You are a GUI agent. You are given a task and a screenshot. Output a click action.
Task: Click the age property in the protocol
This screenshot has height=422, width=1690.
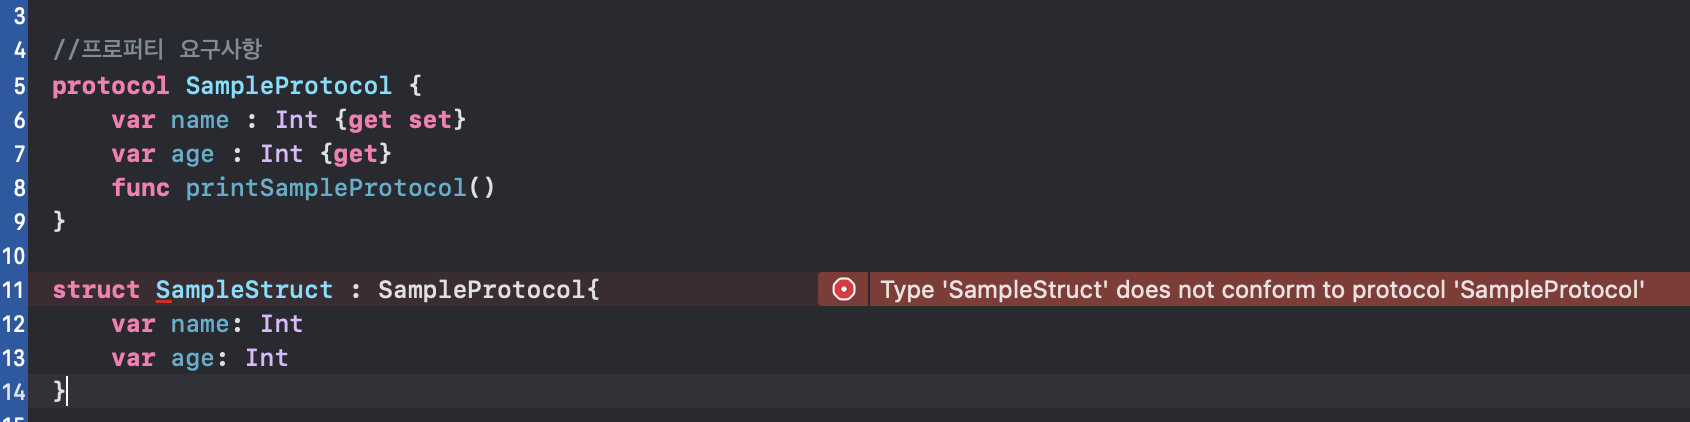point(192,154)
